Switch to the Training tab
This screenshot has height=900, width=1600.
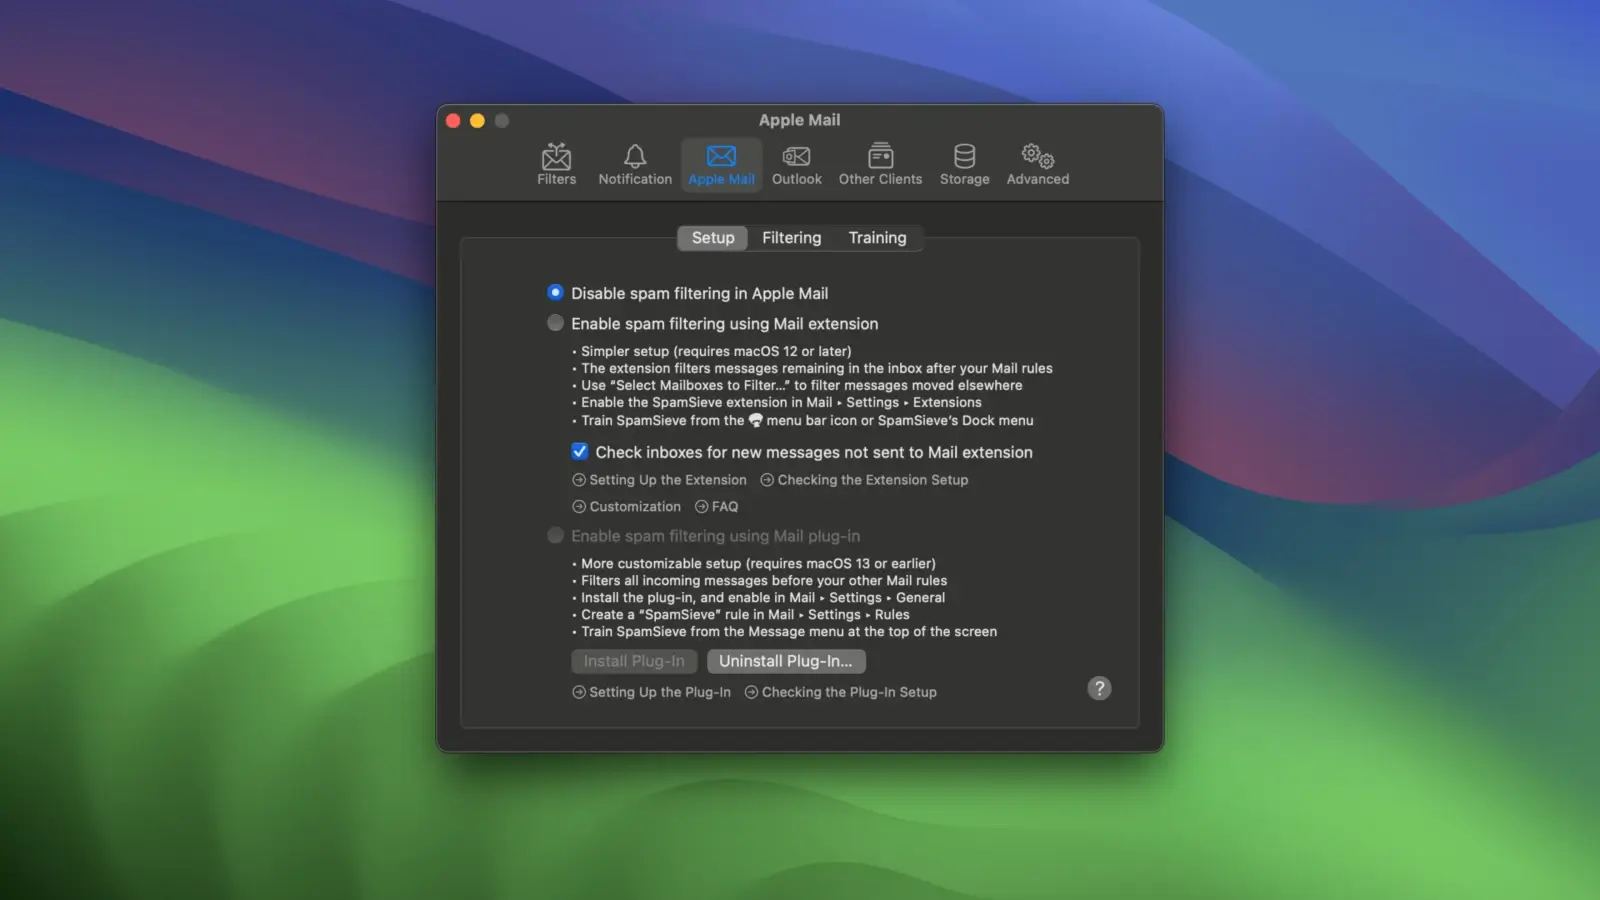click(x=877, y=238)
